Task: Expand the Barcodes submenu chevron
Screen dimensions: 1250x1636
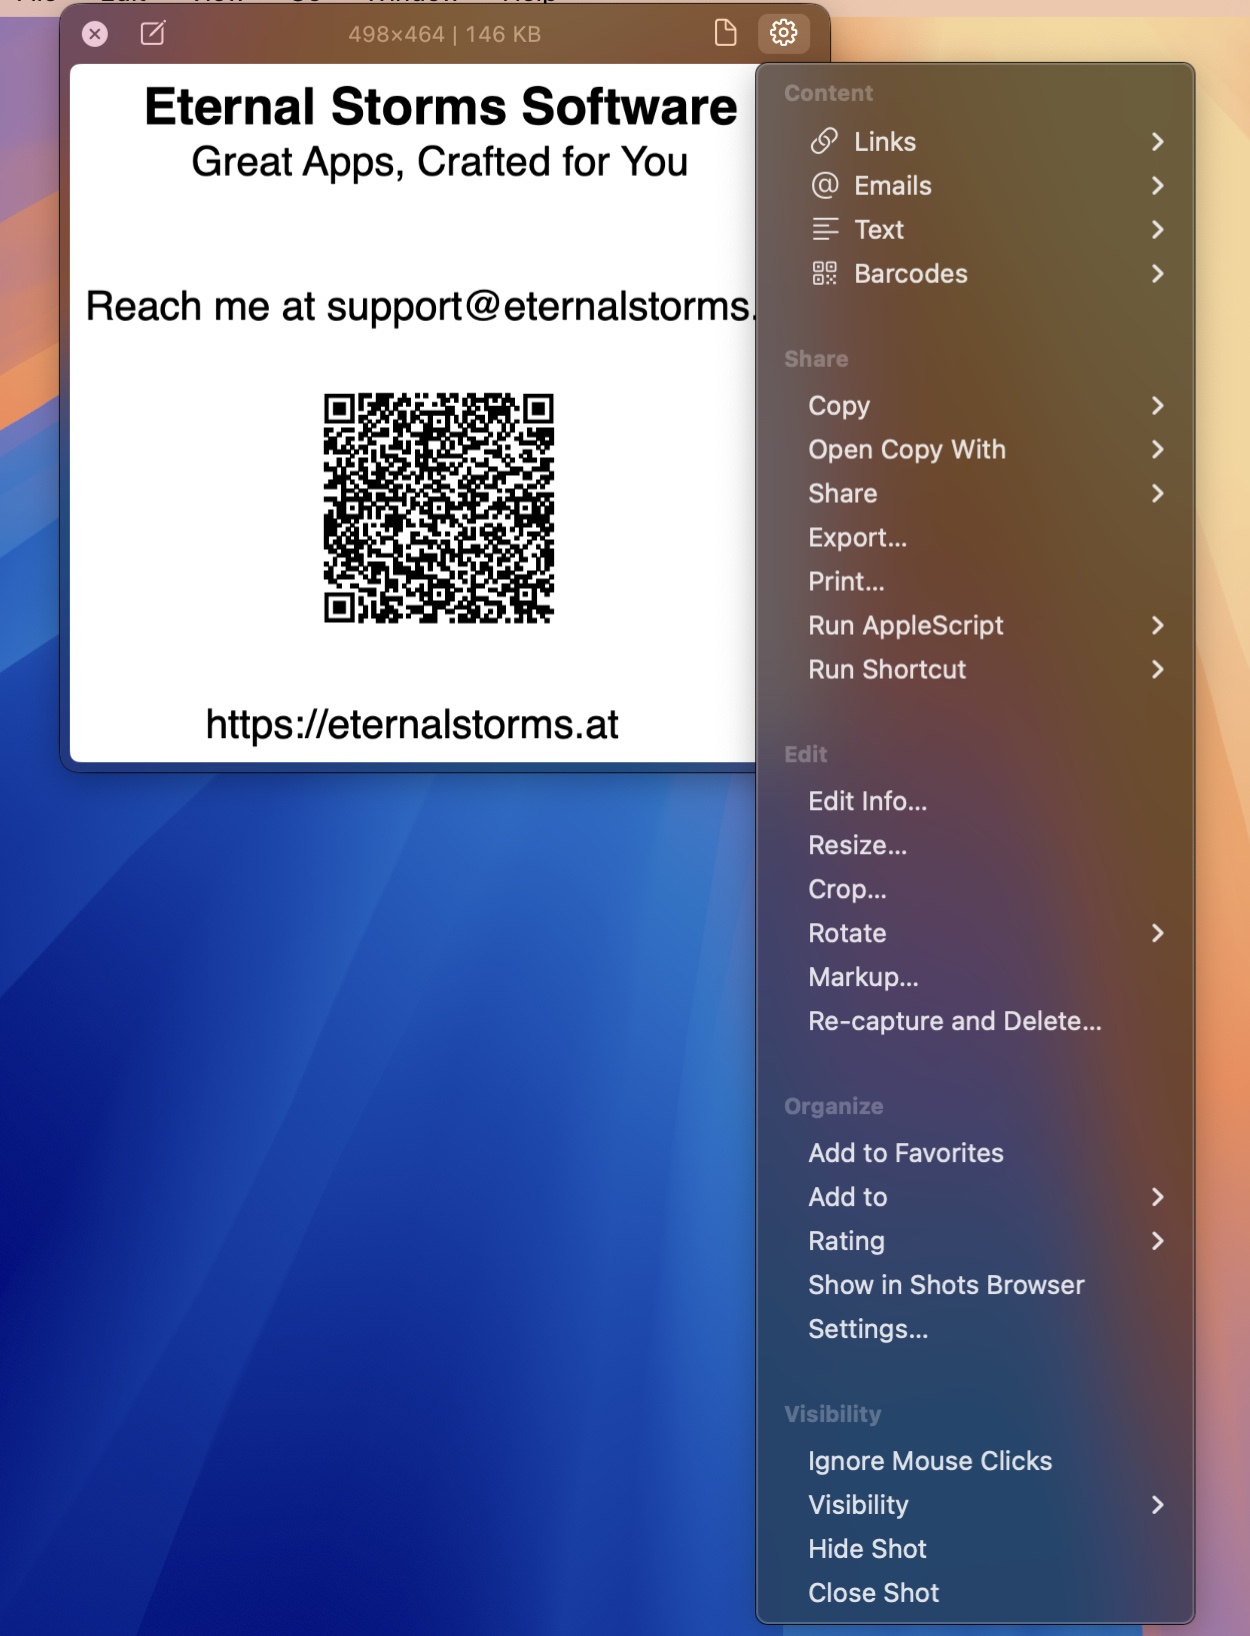Action: click(x=1157, y=273)
